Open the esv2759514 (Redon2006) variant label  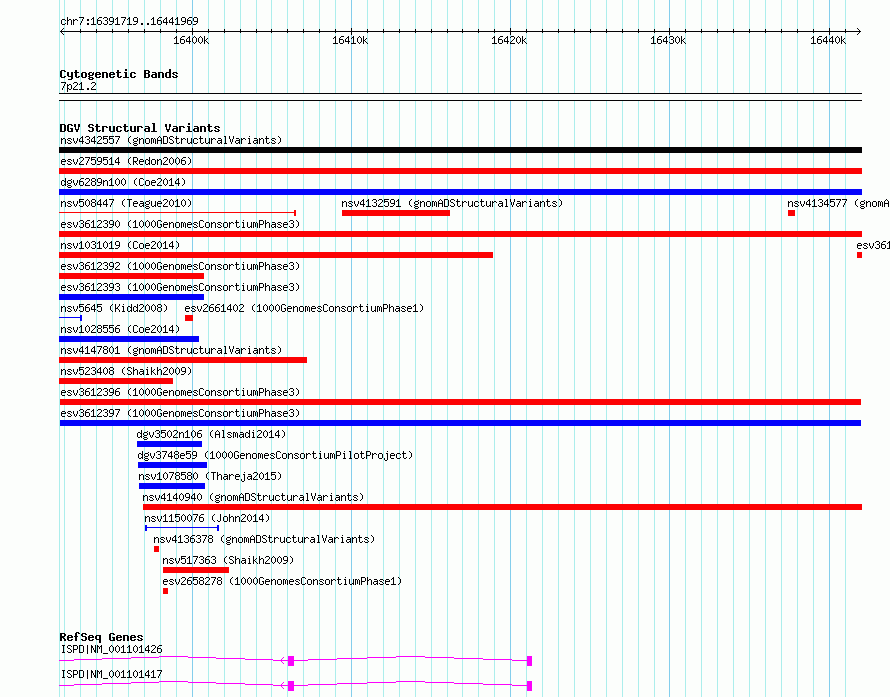[126, 161]
